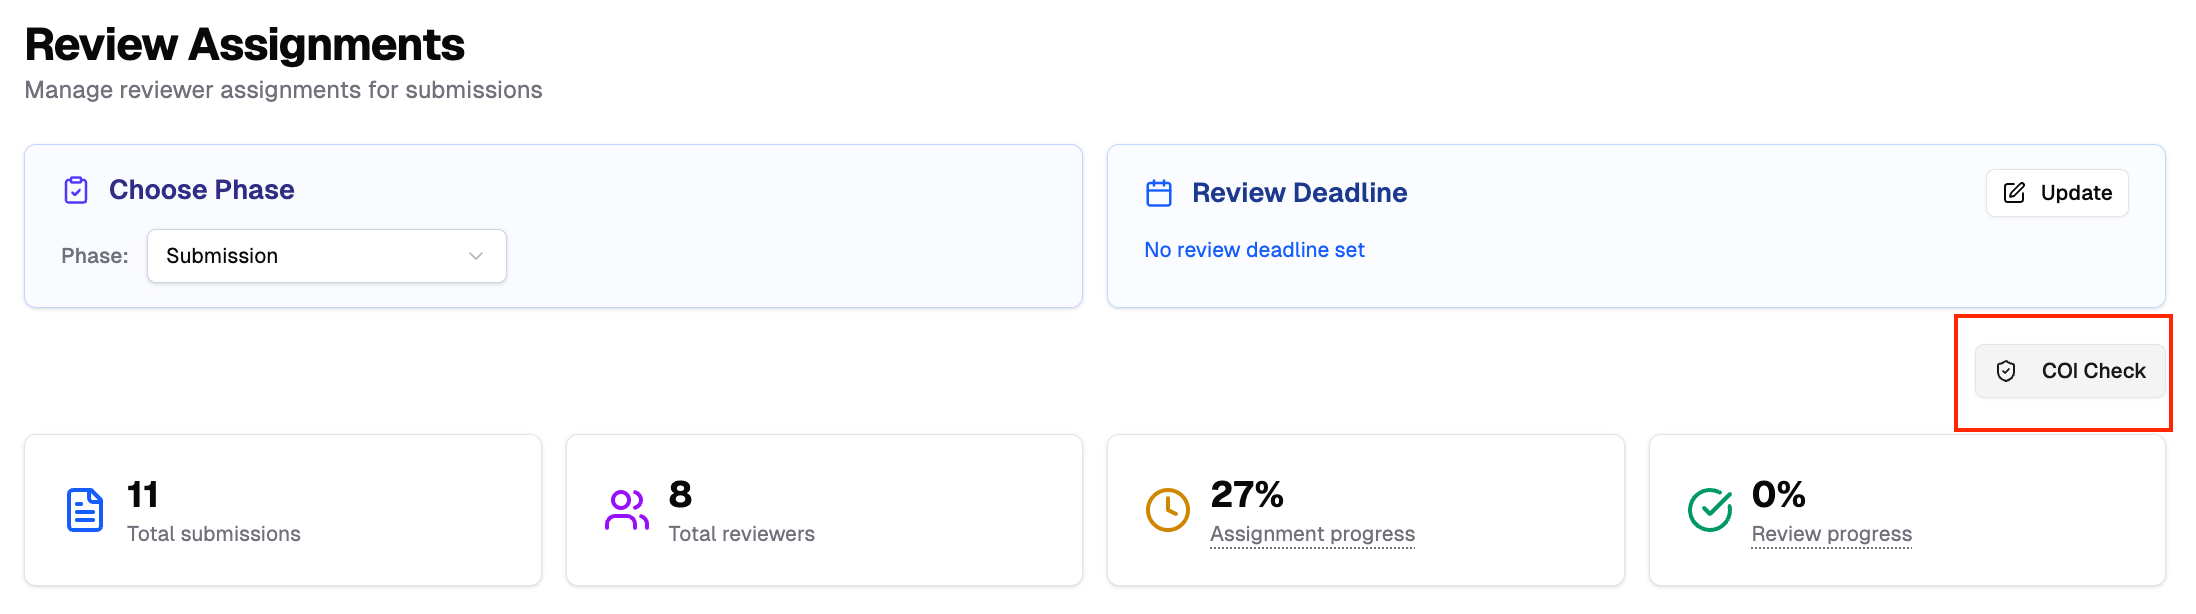This screenshot has height=614, width=2196.
Task: Click the No review deadline set text
Action: tap(1254, 250)
